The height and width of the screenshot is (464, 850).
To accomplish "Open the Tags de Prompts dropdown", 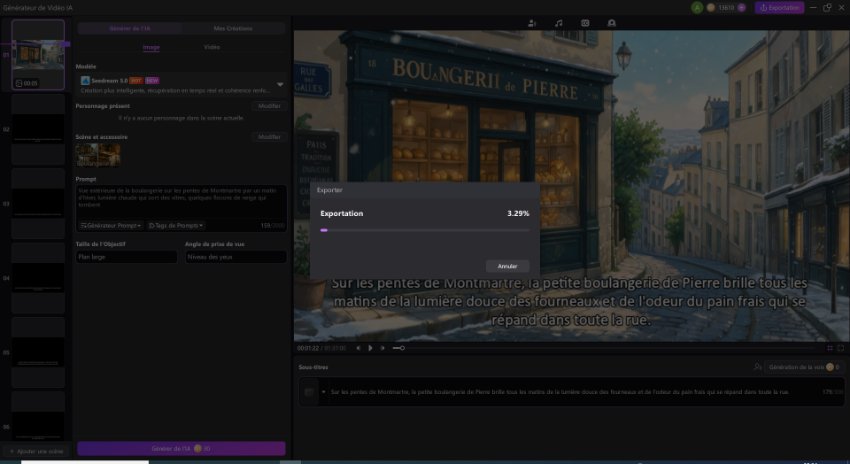I will click(176, 225).
